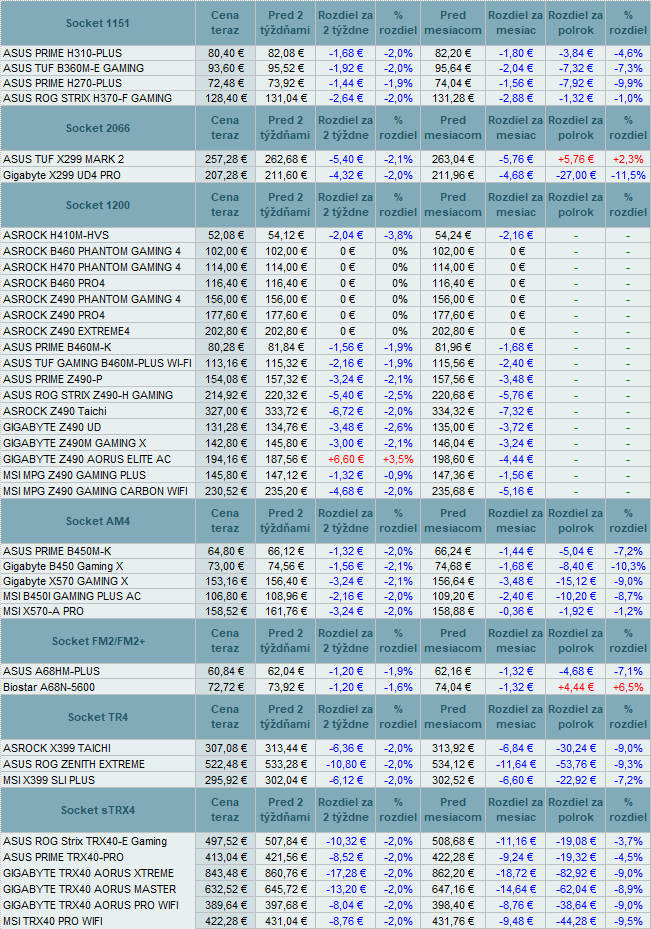The image size is (651, 929).
Task: Click ASUS ROG STRIX H370-F GAMING name
Action: (x=88, y=98)
